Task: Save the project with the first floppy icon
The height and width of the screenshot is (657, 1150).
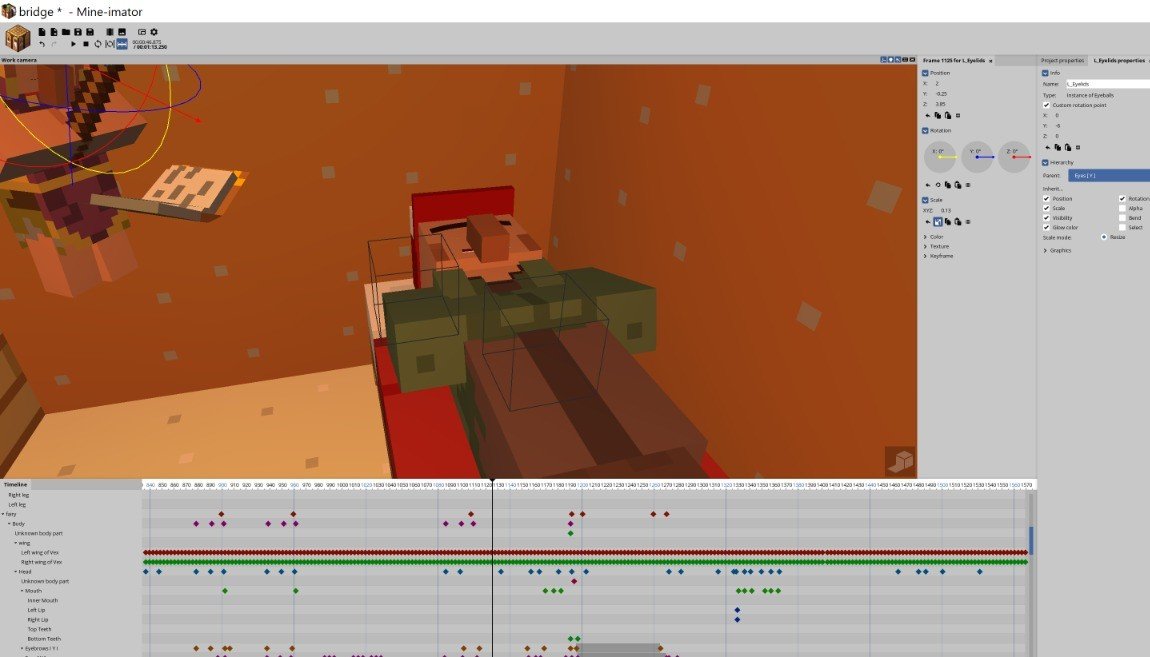Action: click(x=78, y=32)
